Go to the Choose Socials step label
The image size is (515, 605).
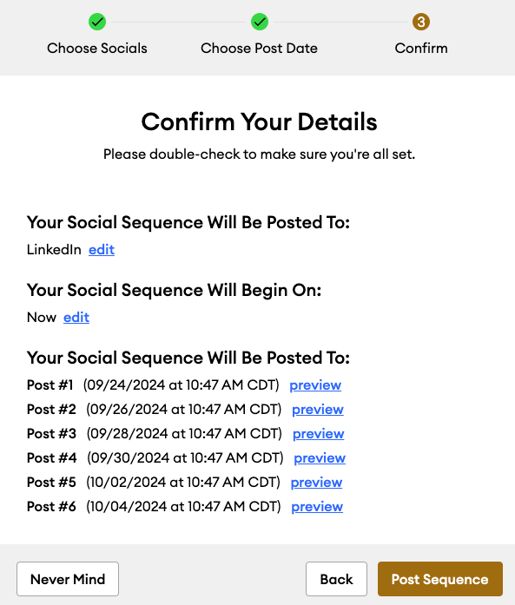click(x=97, y=48)
